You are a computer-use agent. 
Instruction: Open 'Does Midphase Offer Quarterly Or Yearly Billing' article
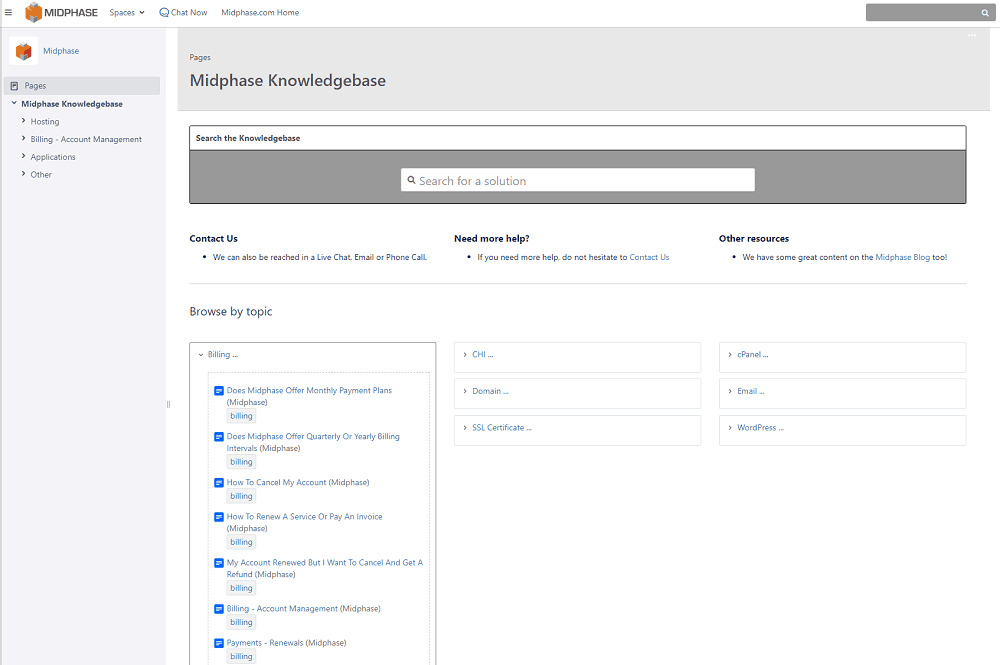pyautogui.click(x=313, y=442)
